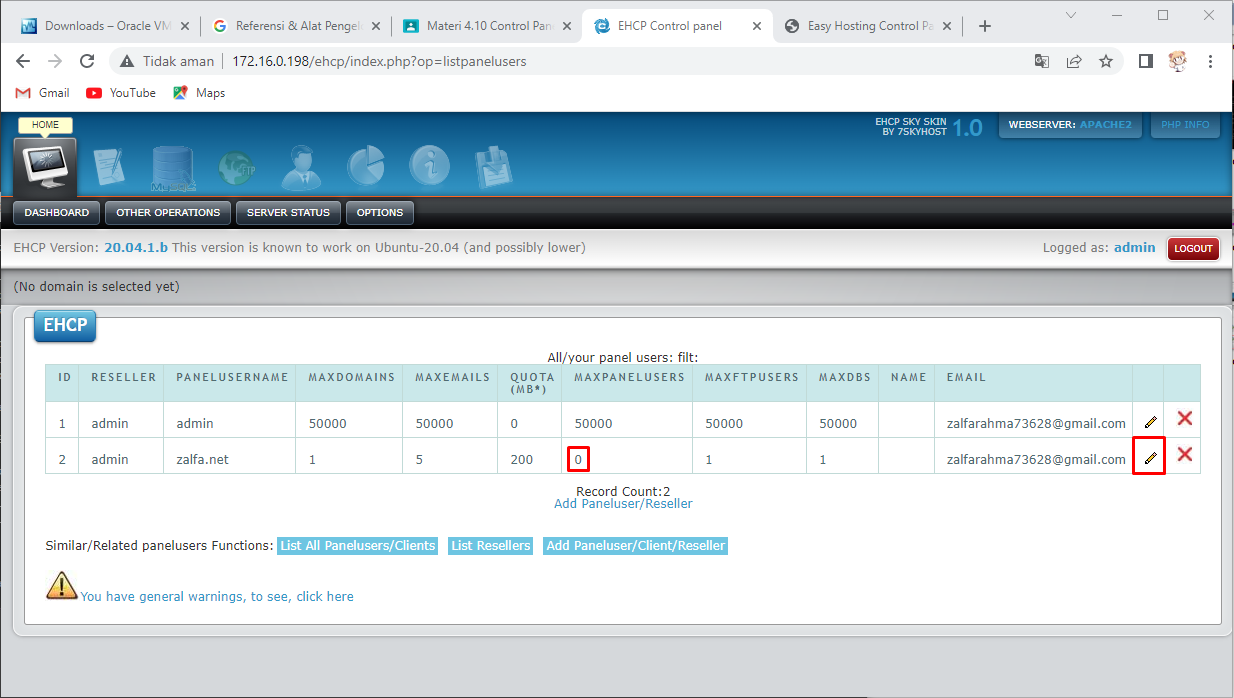Open the SERVER STATUS menu button
Viewport: 1234px width, 698px height.
(x=288, y=212)
